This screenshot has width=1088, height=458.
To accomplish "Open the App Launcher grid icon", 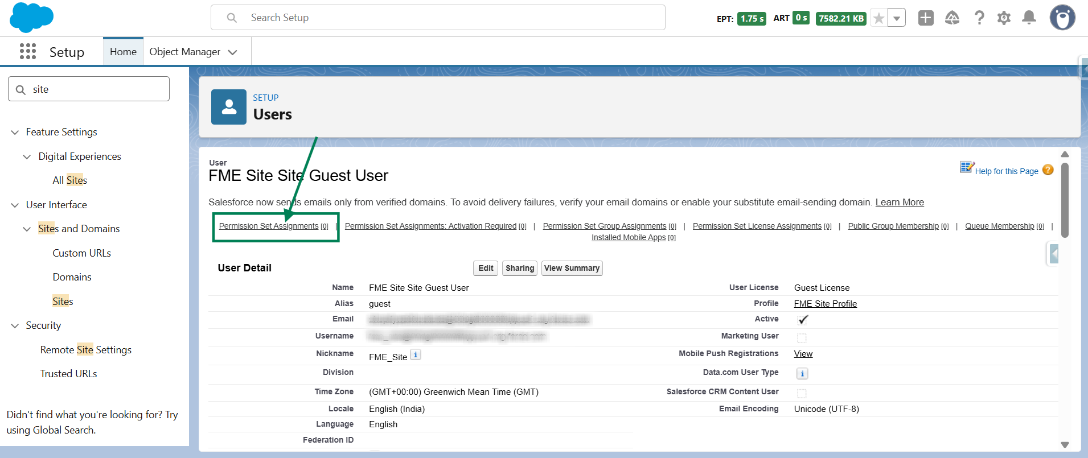I will 28,51.
